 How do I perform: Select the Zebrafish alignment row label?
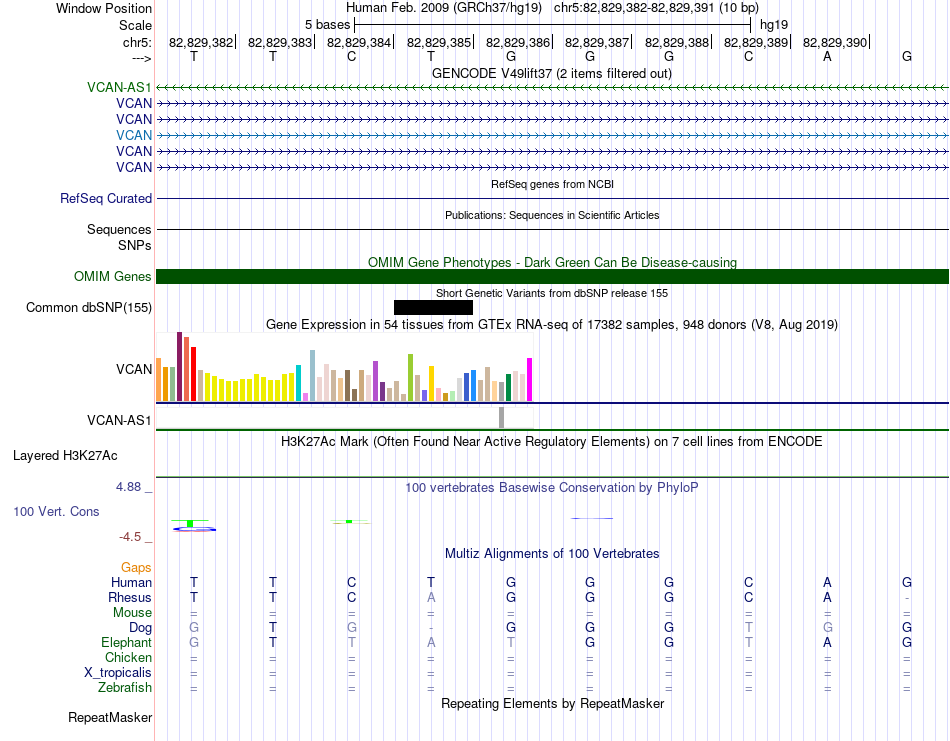pyautogui.click(x=125, y=688)
